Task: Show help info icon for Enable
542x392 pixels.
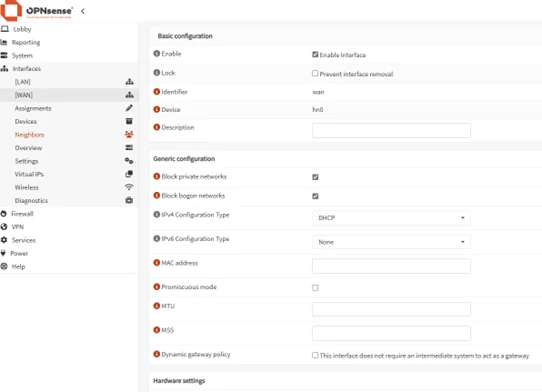Action: [x=157, y=54]
